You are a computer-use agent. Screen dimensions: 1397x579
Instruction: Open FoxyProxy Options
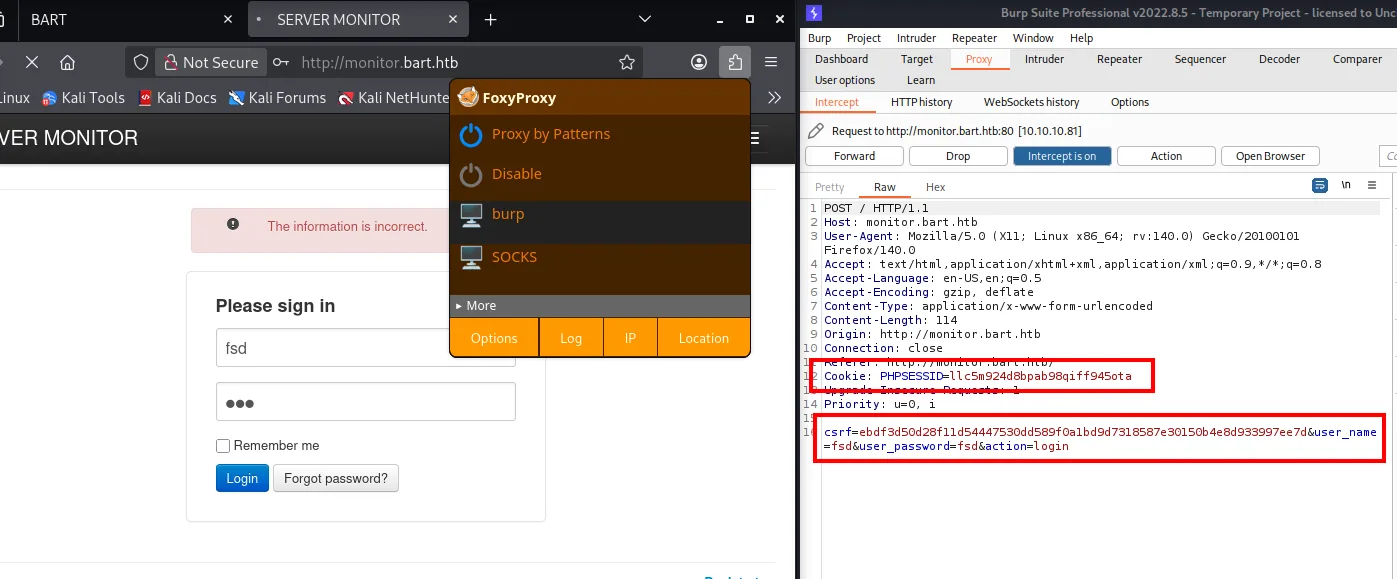(x=494, y=338)
